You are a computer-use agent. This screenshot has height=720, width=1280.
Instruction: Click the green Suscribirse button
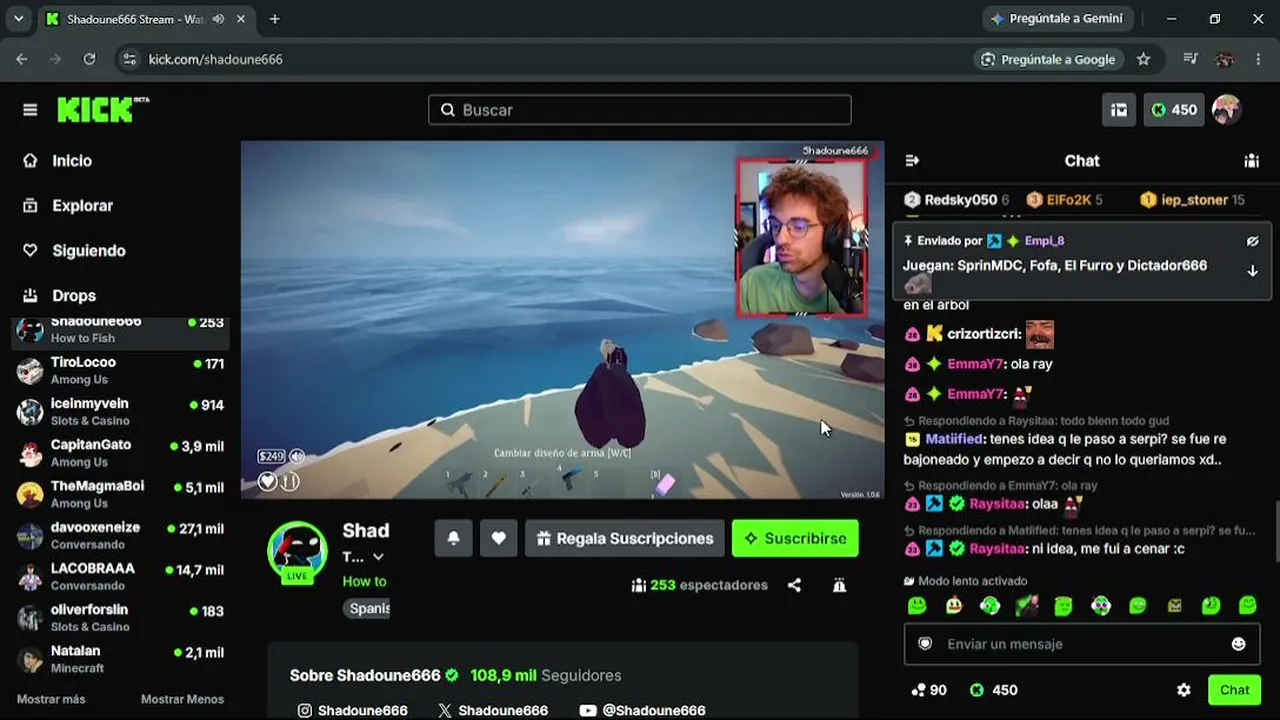795,538
